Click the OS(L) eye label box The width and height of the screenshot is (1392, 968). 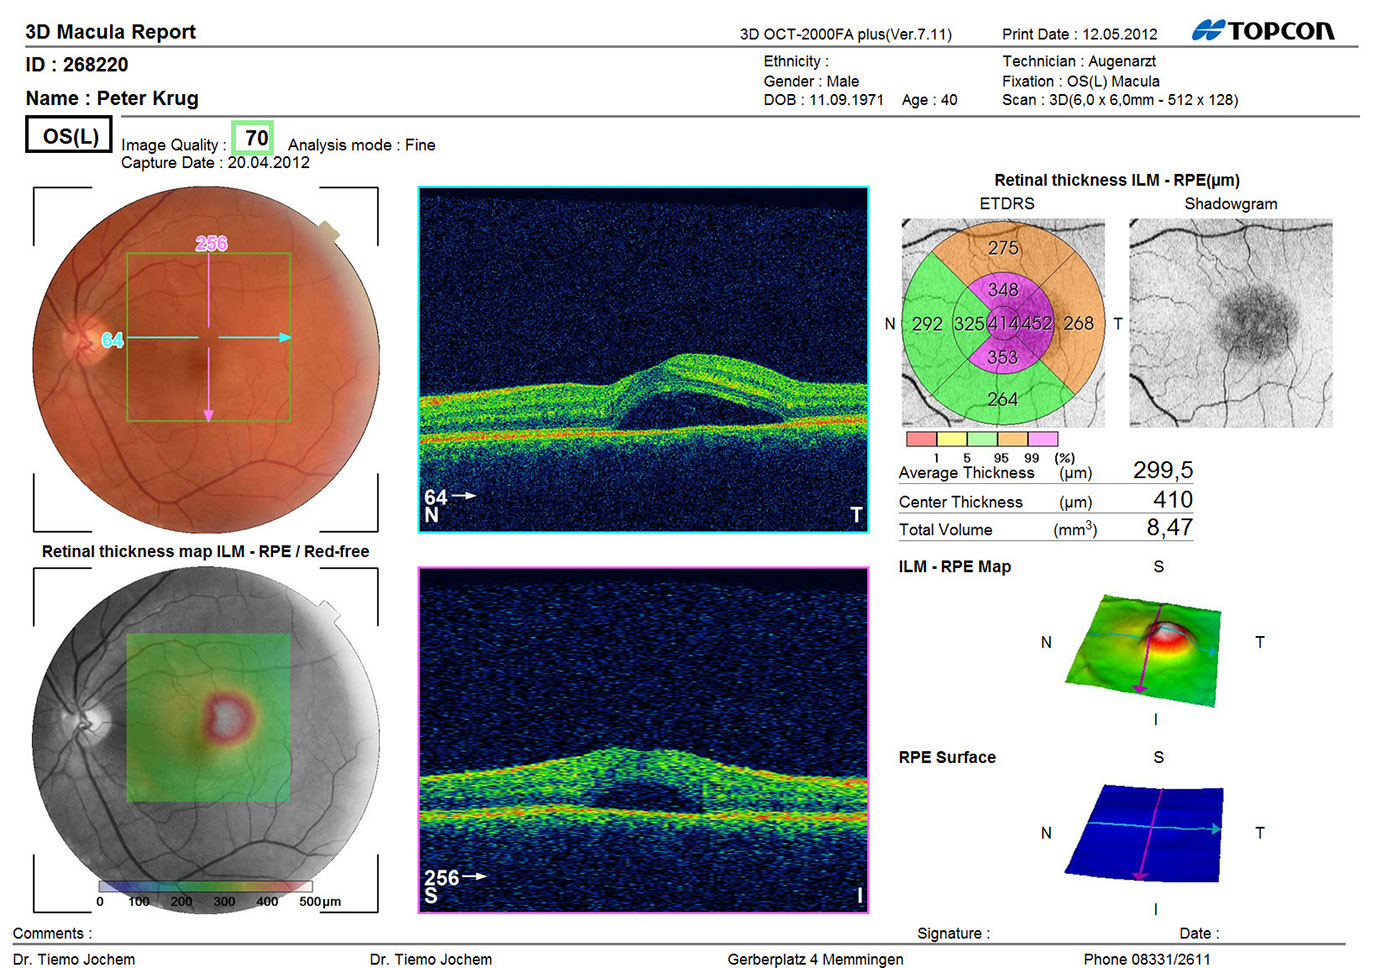tap(69, 135)
